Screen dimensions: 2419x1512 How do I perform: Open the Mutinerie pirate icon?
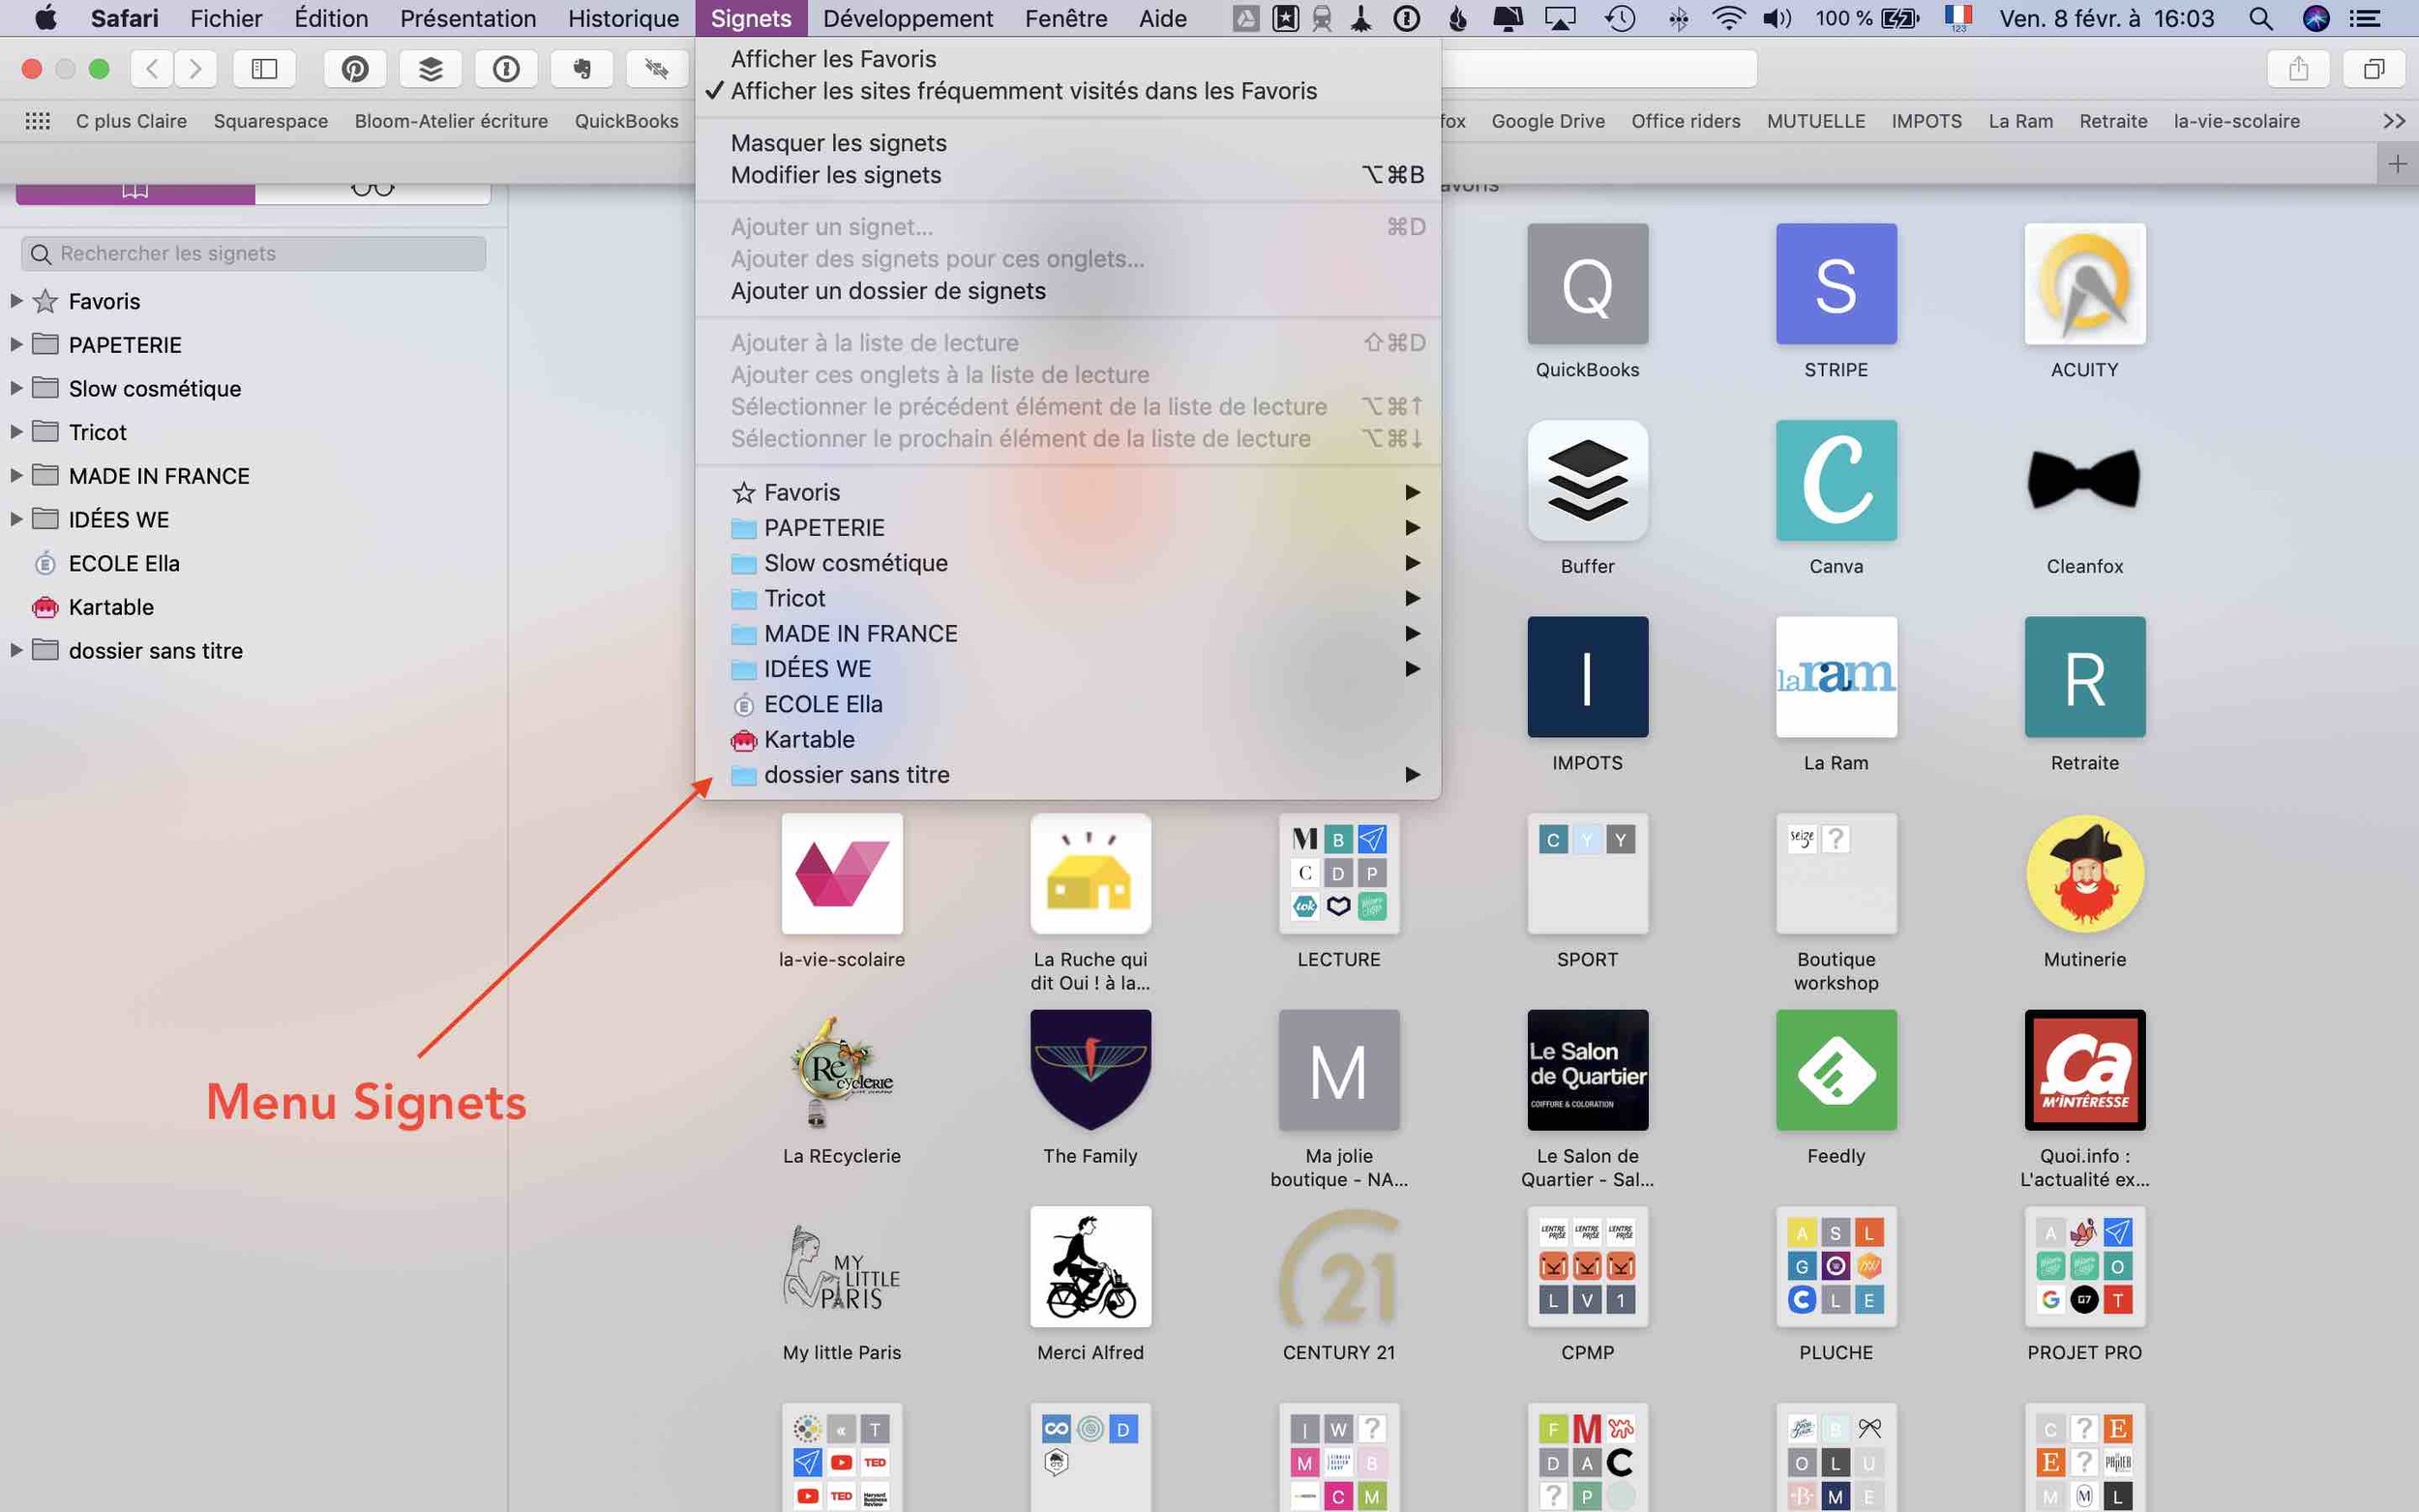[x=2085, y=874]
